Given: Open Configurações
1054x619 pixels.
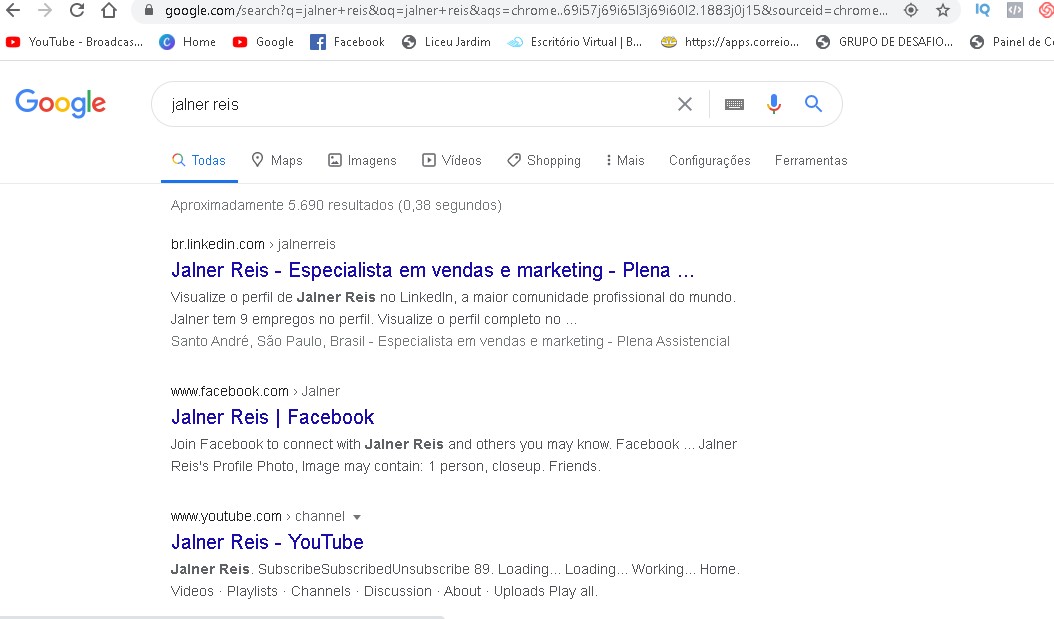Looking at the screenshot, I should (x=709, y=161).
